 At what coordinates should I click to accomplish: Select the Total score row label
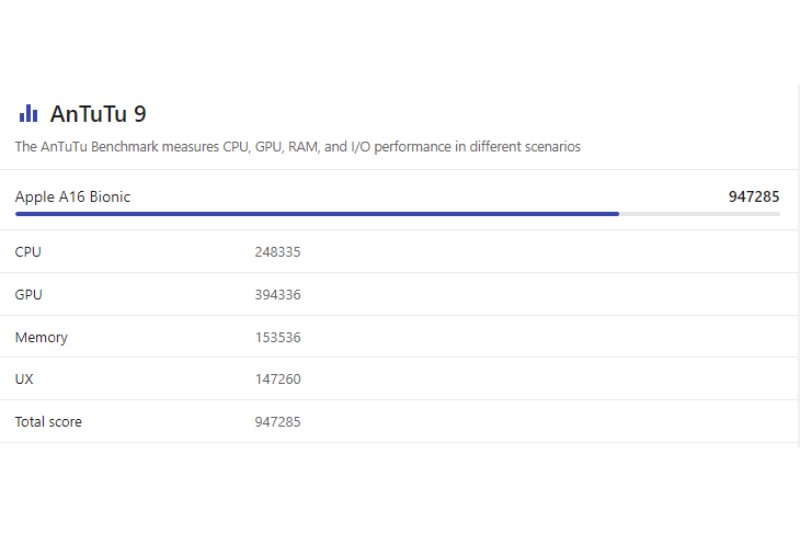click(x=48, y=422)
